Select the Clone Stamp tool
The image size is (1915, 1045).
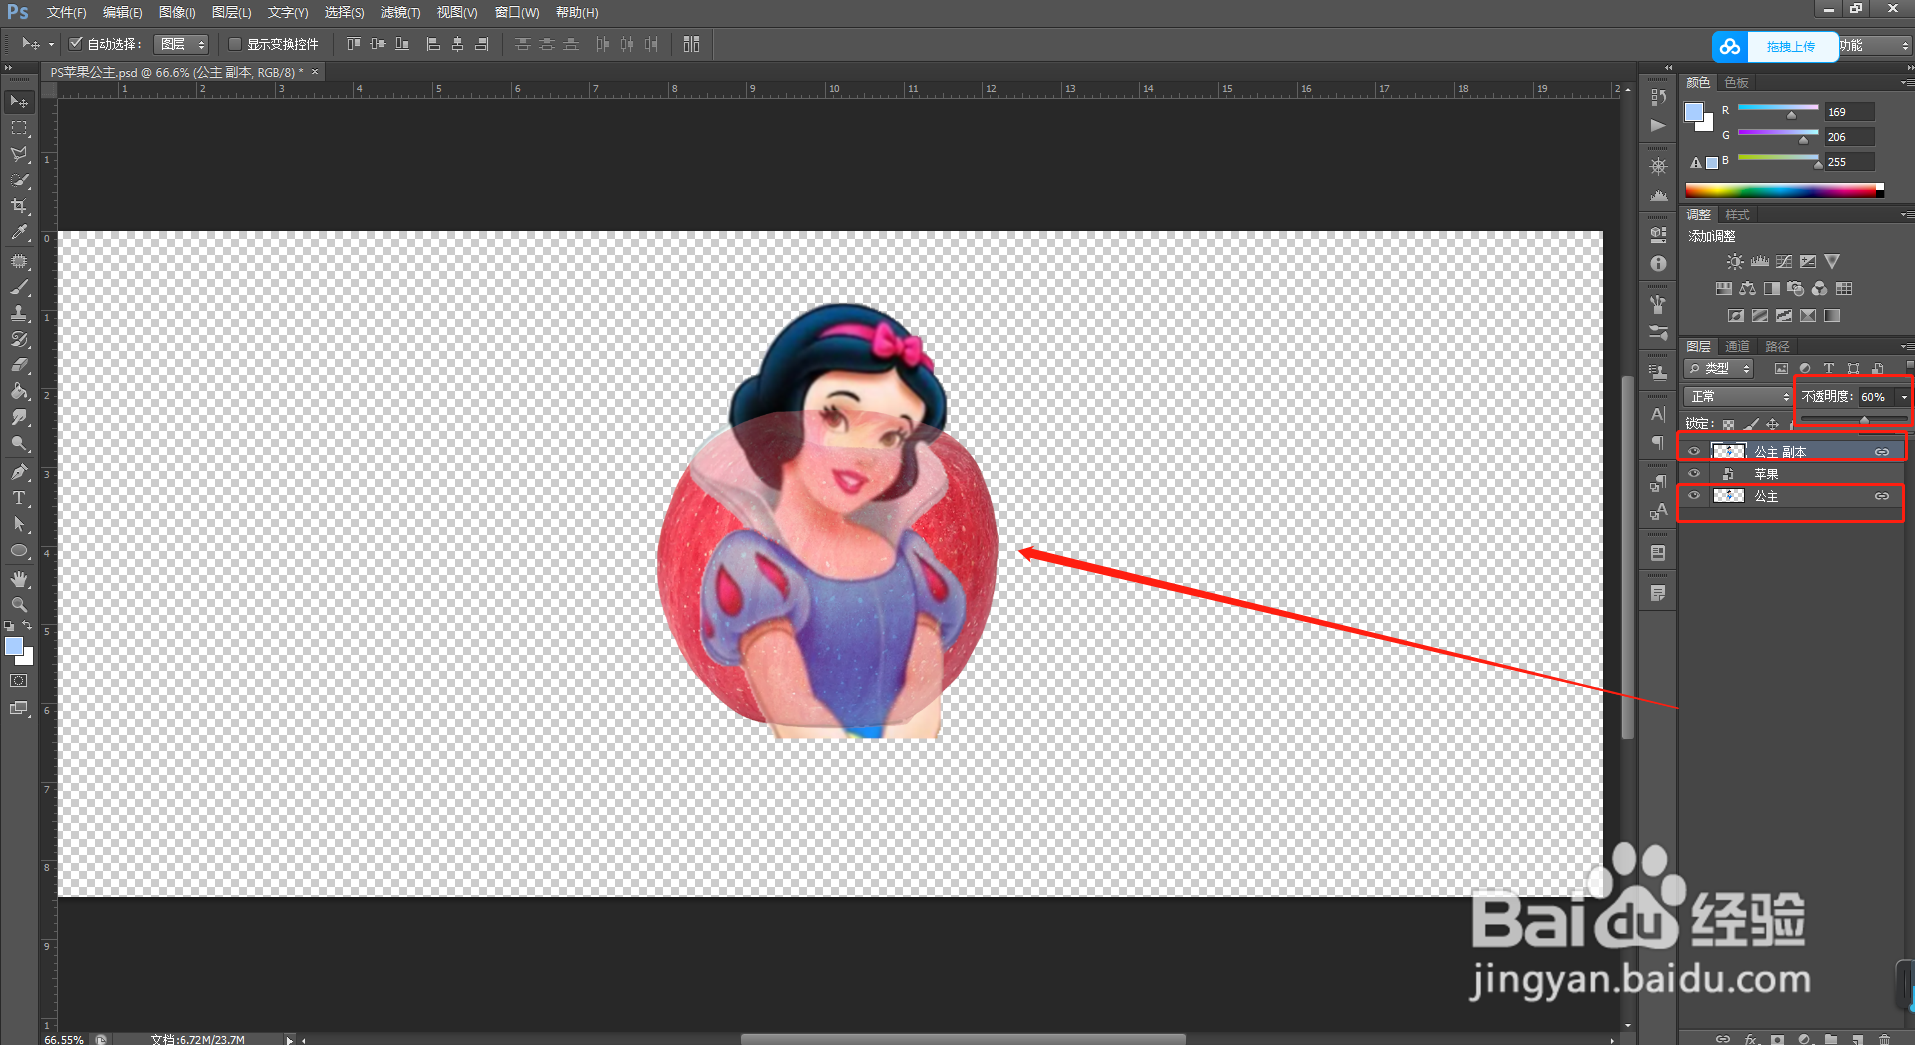pos(19,313)
